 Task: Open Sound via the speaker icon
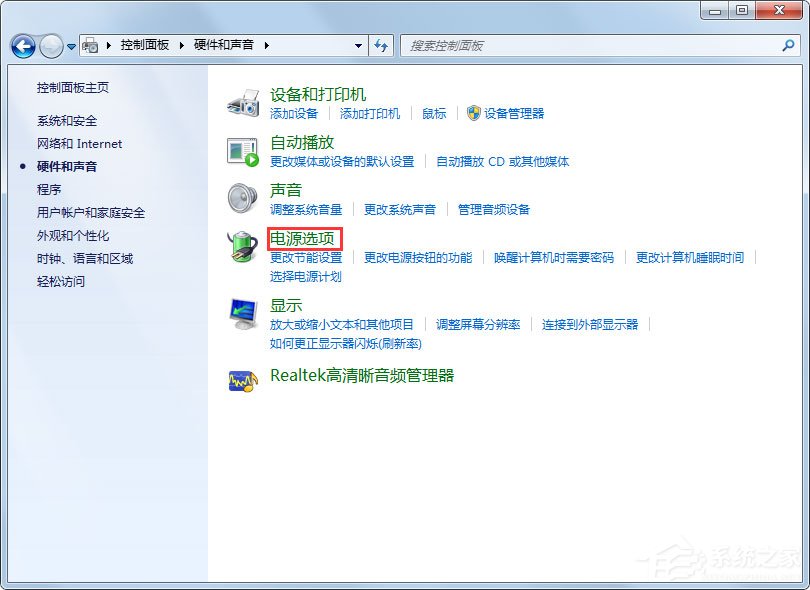[x=242, y=197]
